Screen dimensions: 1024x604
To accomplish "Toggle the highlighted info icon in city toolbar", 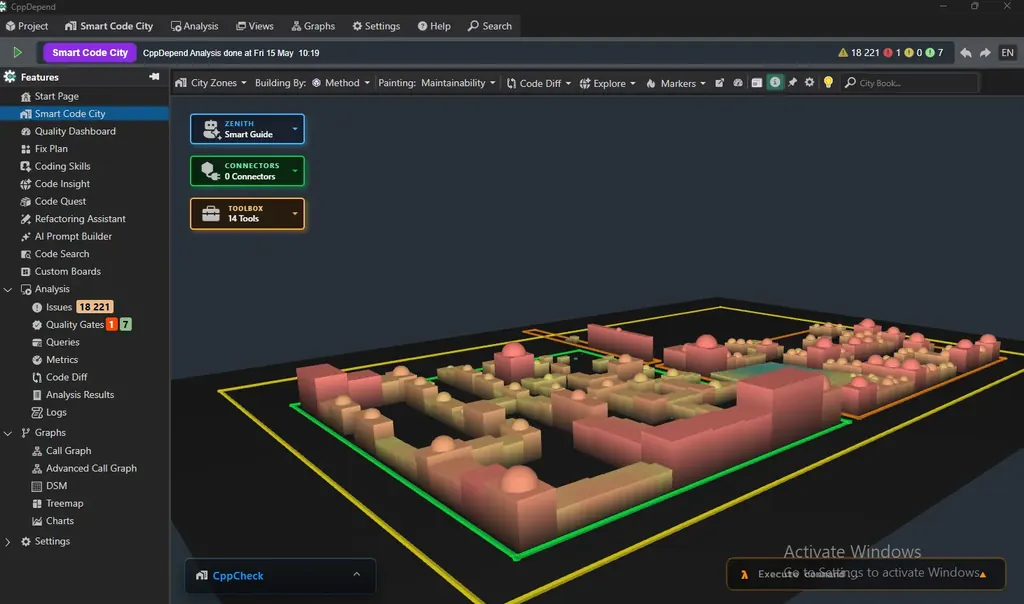I will tap(775, 82).
